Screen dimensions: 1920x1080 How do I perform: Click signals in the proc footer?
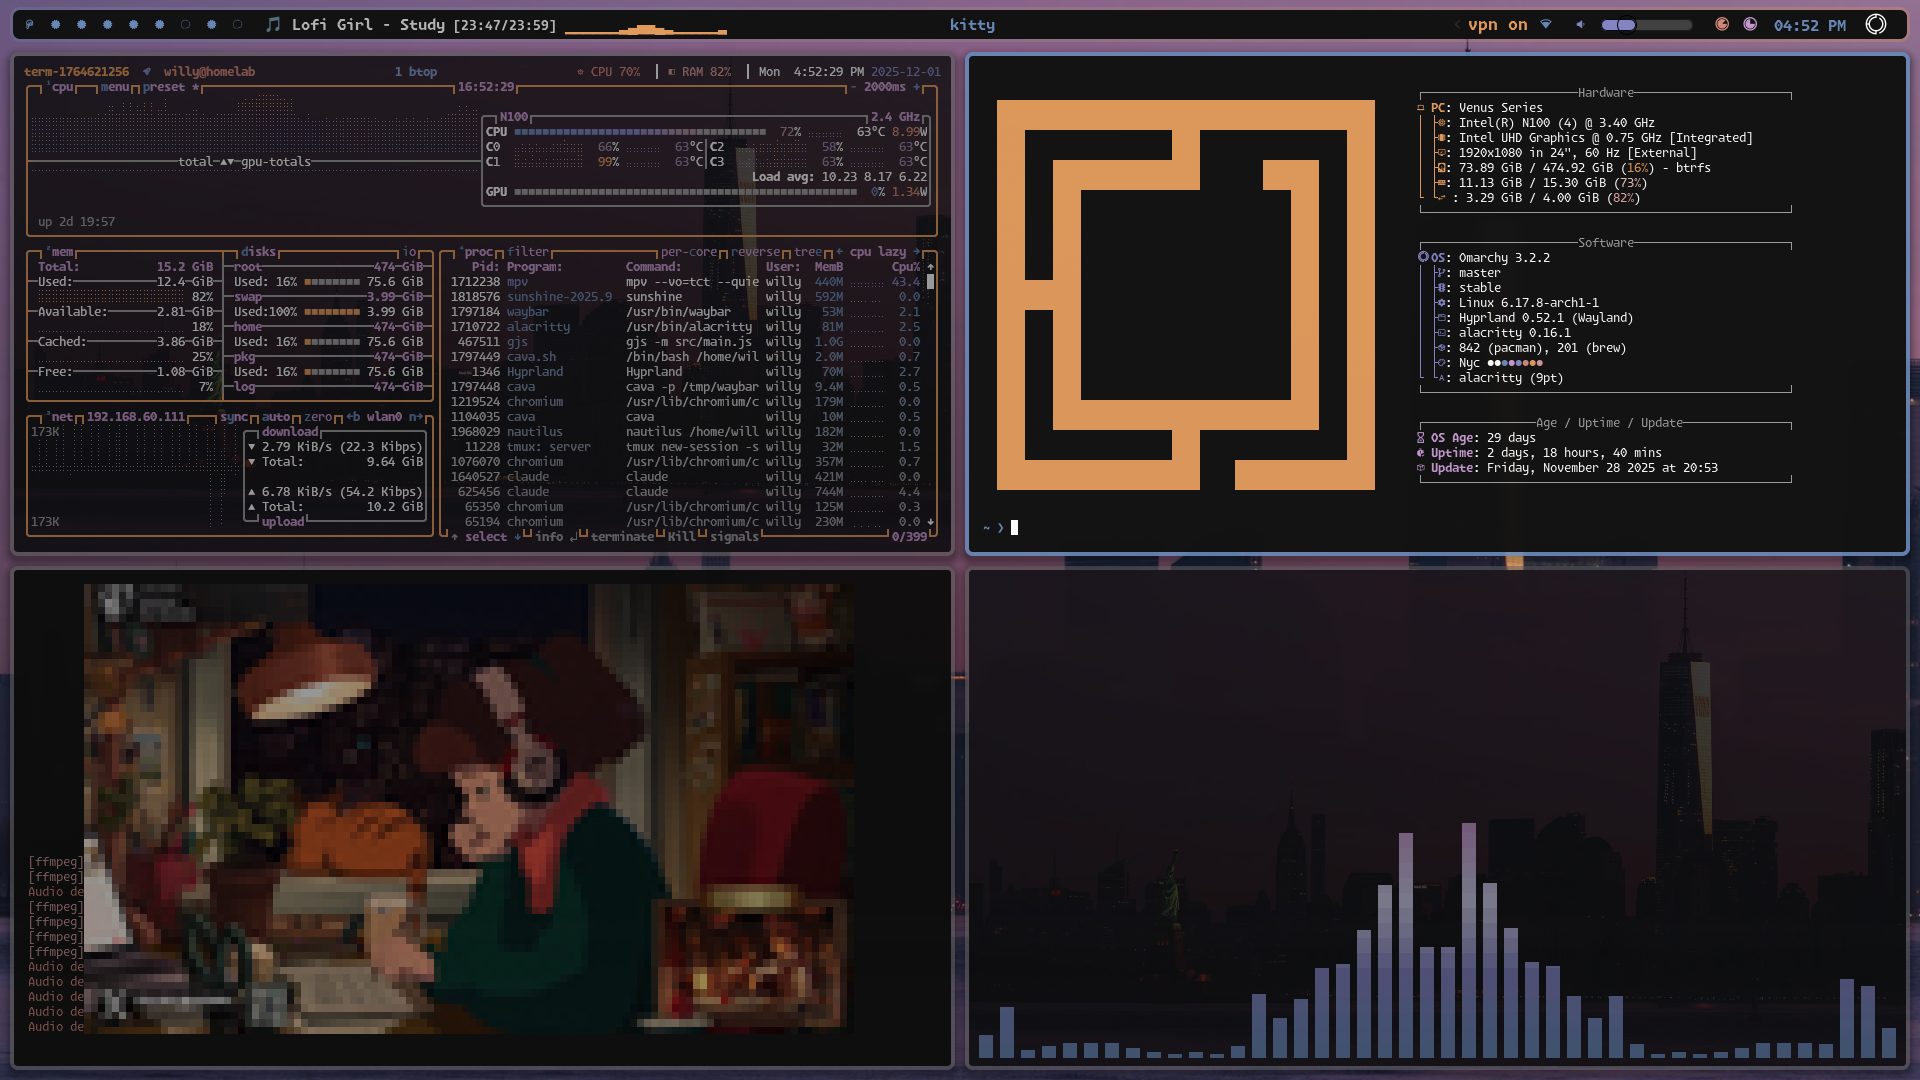pyautogui.click(x=734, y=537)
